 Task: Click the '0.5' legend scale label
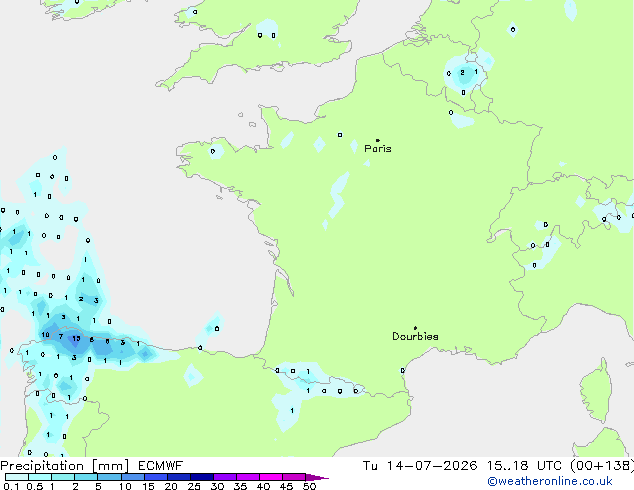click(35, 486)
